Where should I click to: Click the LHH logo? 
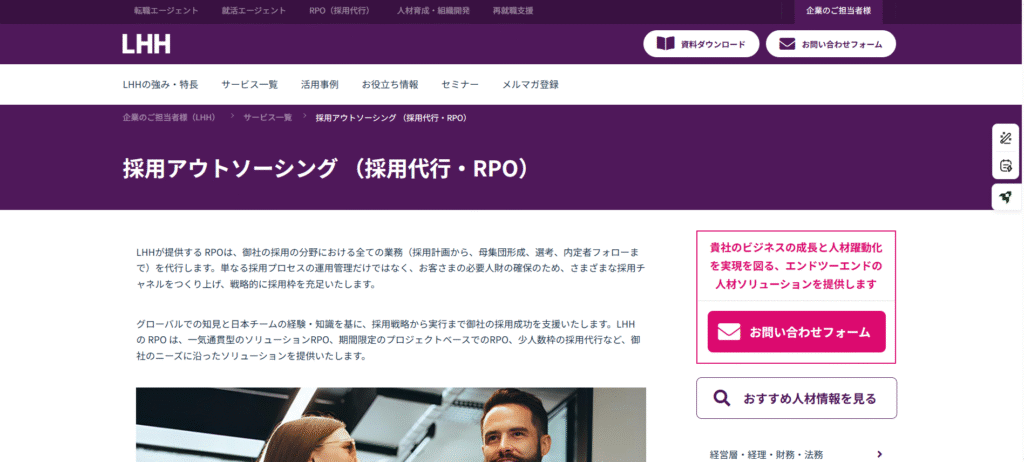pyautogui.click(x=146, y=44)
